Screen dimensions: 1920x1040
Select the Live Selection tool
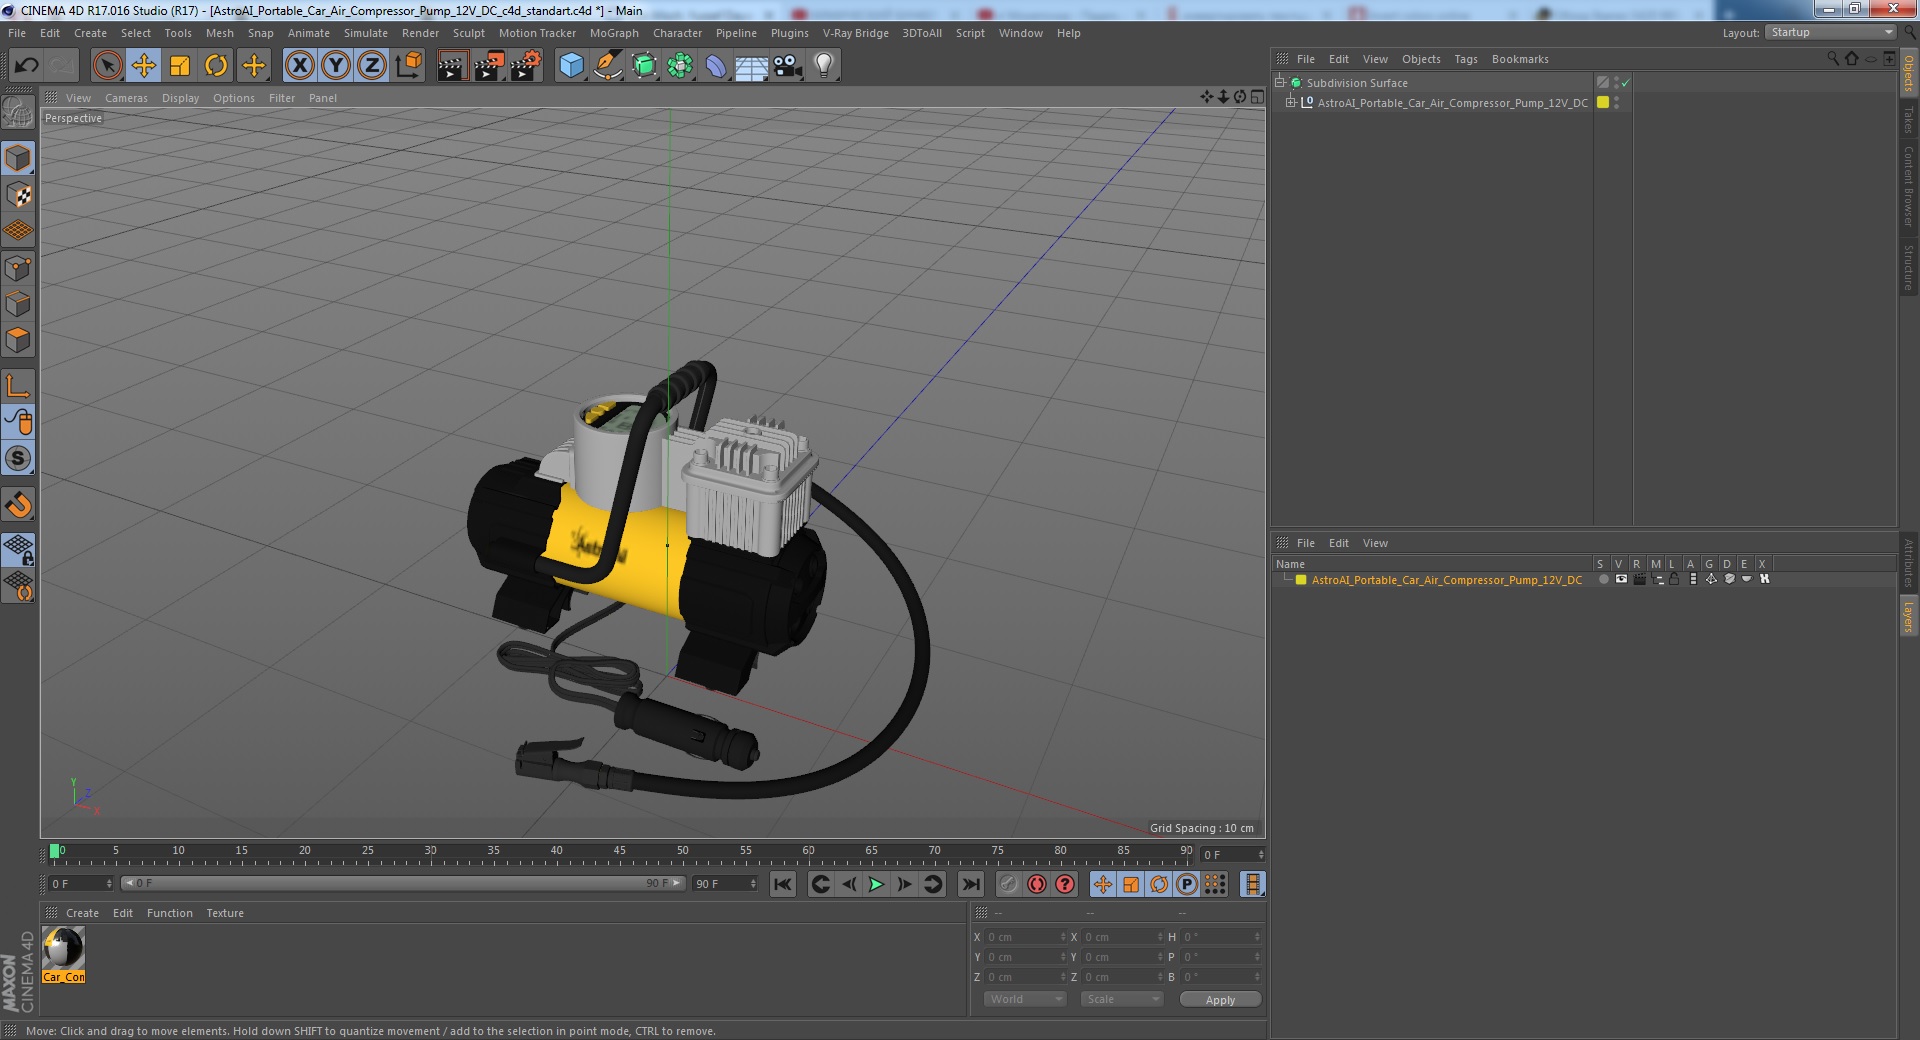(x=107, y=66)
